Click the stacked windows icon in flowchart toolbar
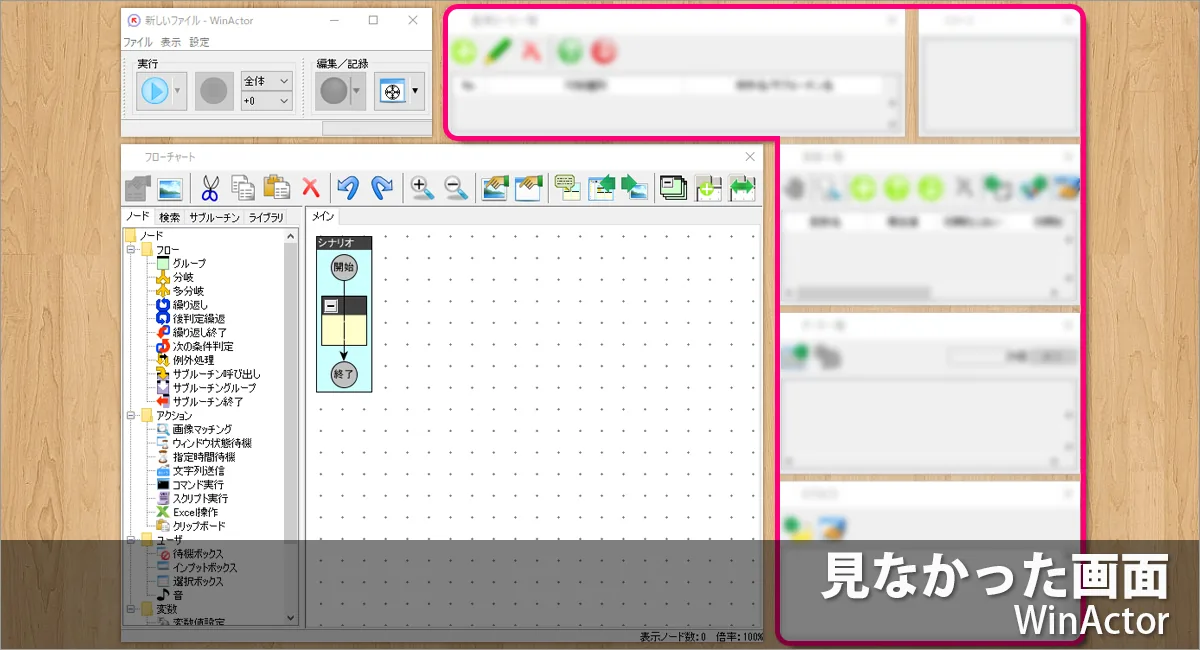Image resolution: width=1200 pixels, height=650 pixels. click(x=674, y=187)
